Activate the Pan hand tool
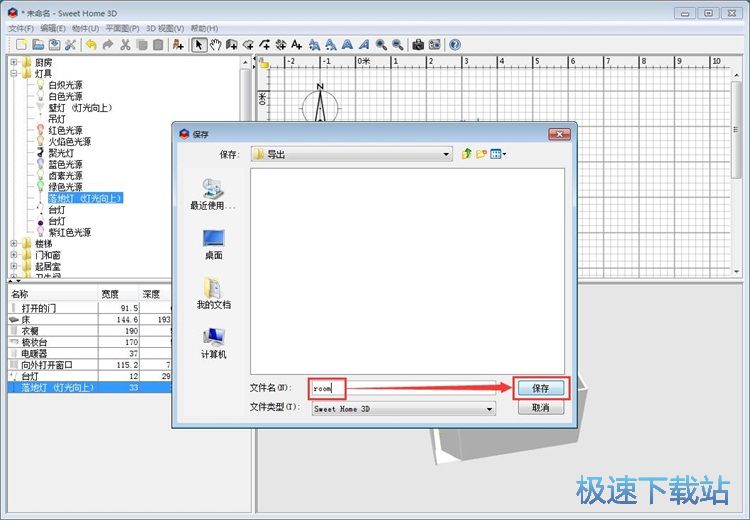750x520 pixels. tap(216, 45)
